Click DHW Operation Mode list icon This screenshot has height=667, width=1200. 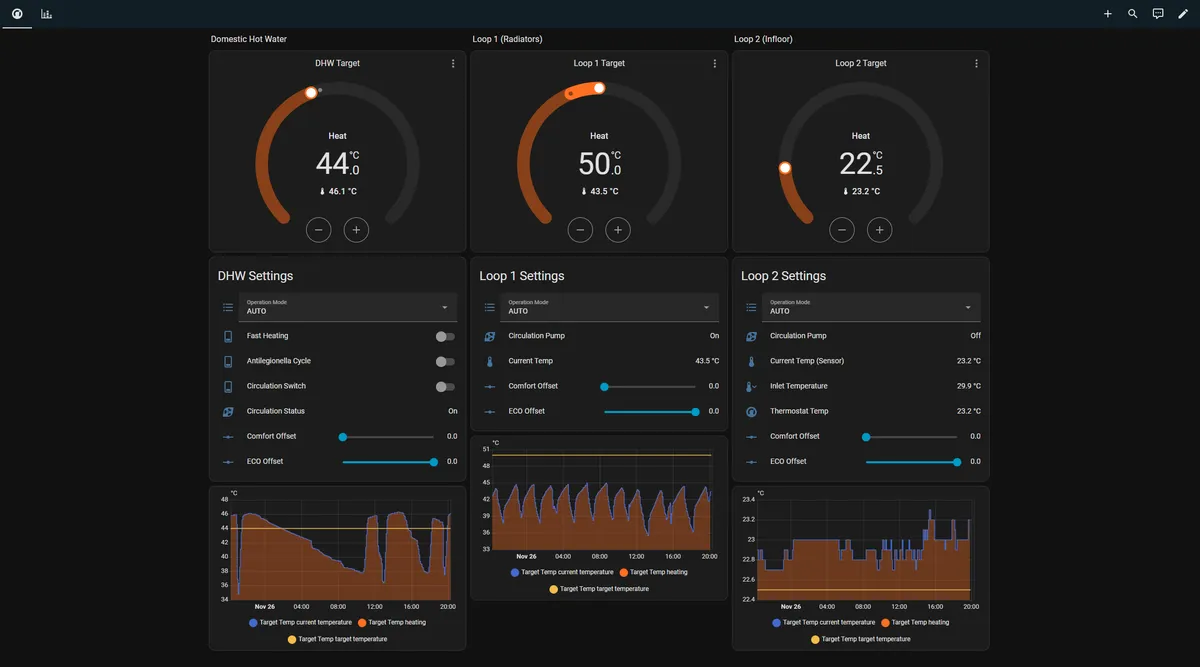(228, 307)
